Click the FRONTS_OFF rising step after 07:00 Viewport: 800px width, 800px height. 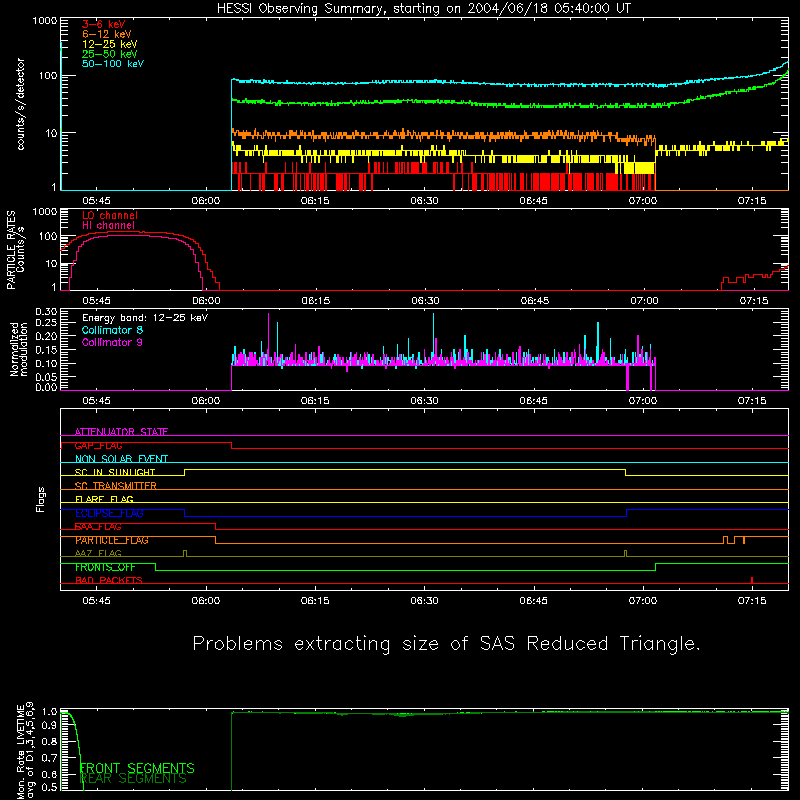[656, 567]
